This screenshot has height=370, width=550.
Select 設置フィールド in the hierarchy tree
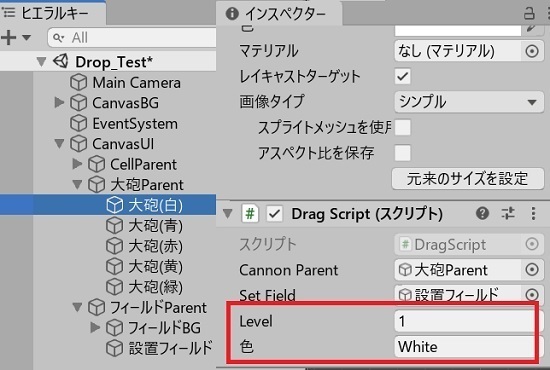coord(170,349)
